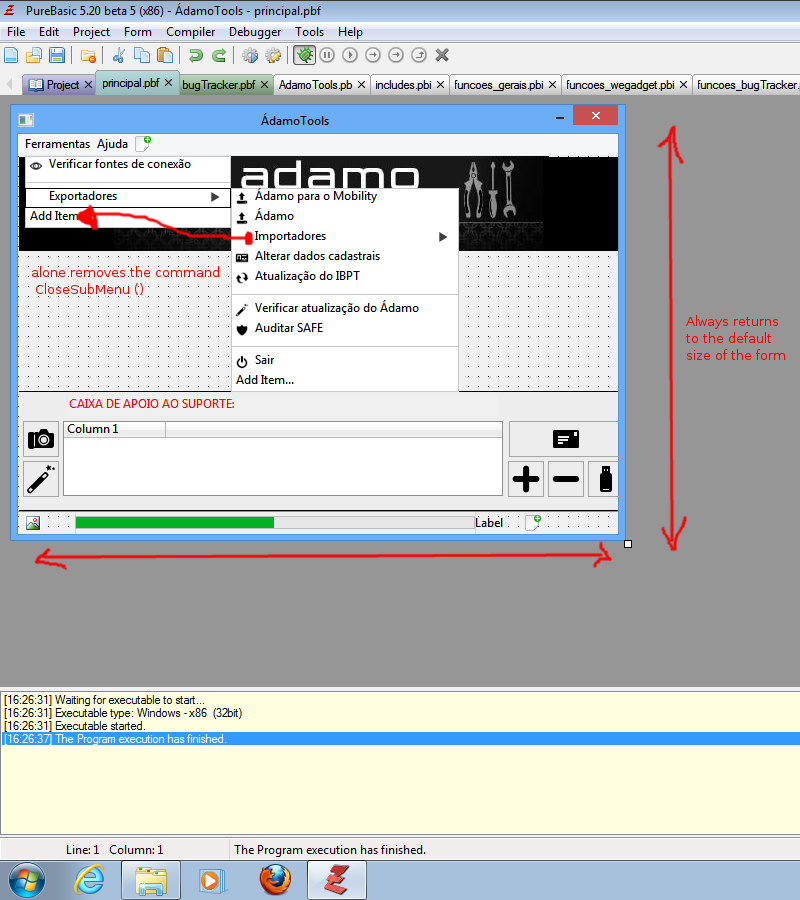Screen dimensions: 800x900
Task: Click the Redo green arrow icon
Action: tap(219, 55)
